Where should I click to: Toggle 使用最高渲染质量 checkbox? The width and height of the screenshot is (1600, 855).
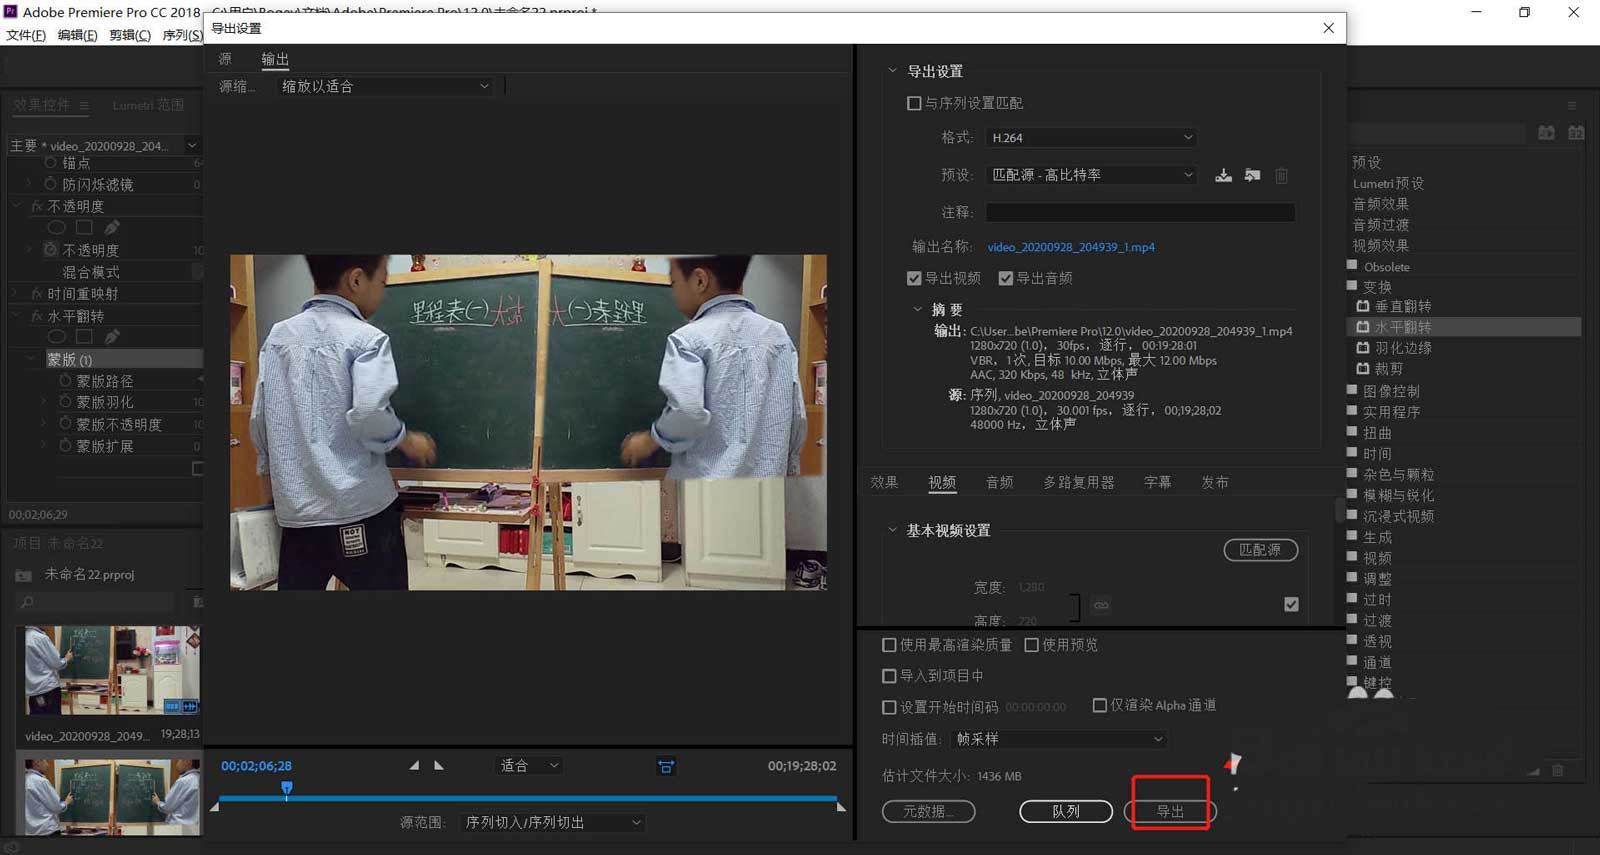tap(889, 645)
